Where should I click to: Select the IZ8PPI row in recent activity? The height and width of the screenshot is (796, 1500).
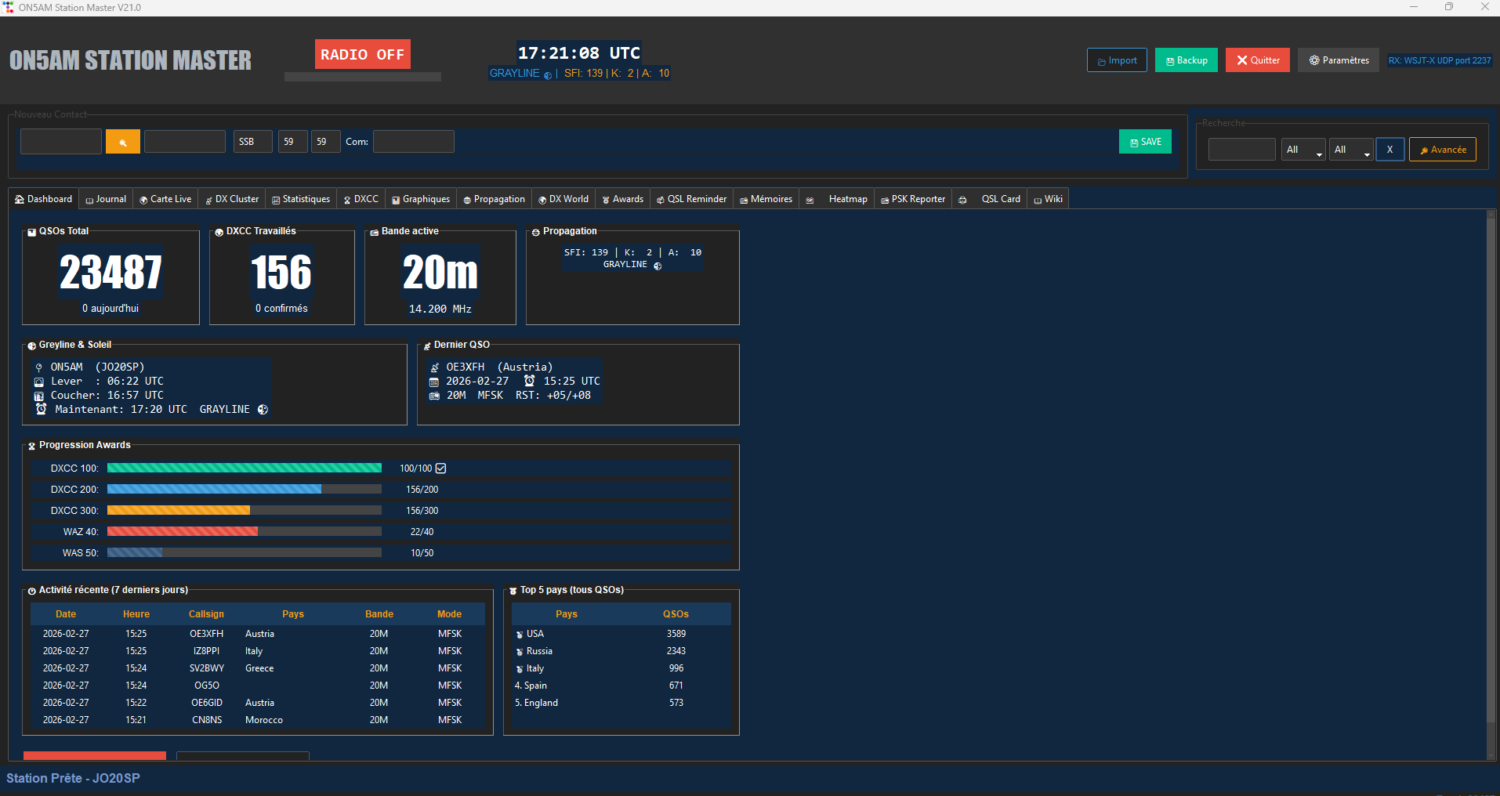[x=258, y=651]
